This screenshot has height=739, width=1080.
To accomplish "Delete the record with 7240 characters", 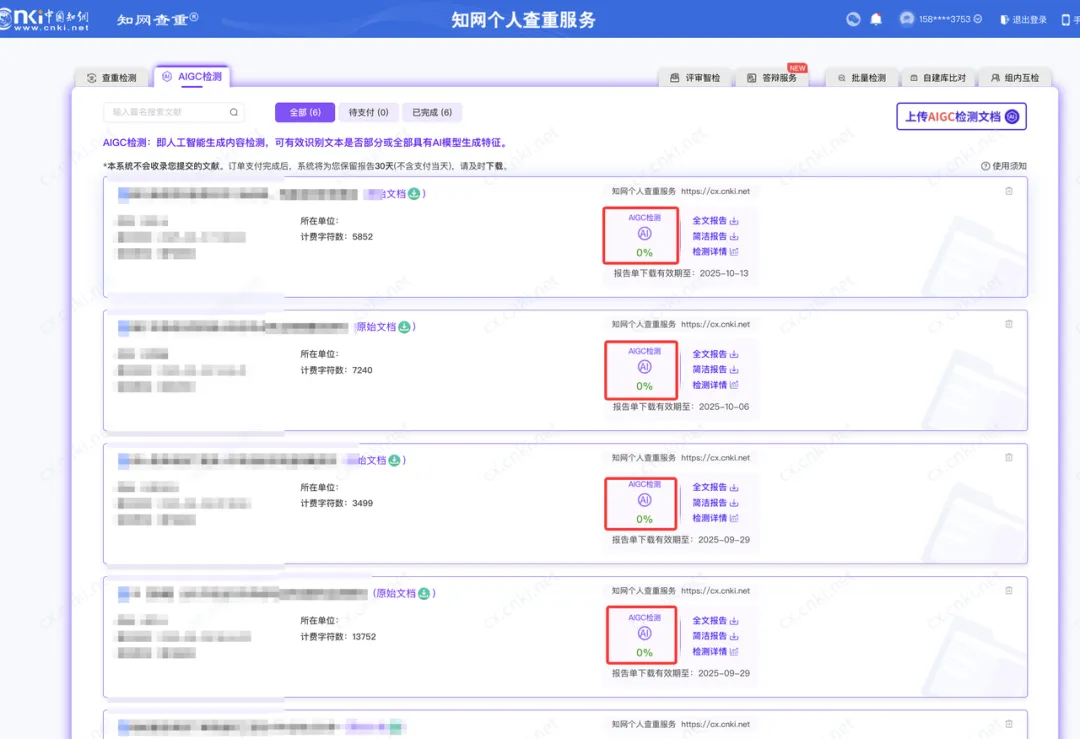I will (x=1009, y=324).
